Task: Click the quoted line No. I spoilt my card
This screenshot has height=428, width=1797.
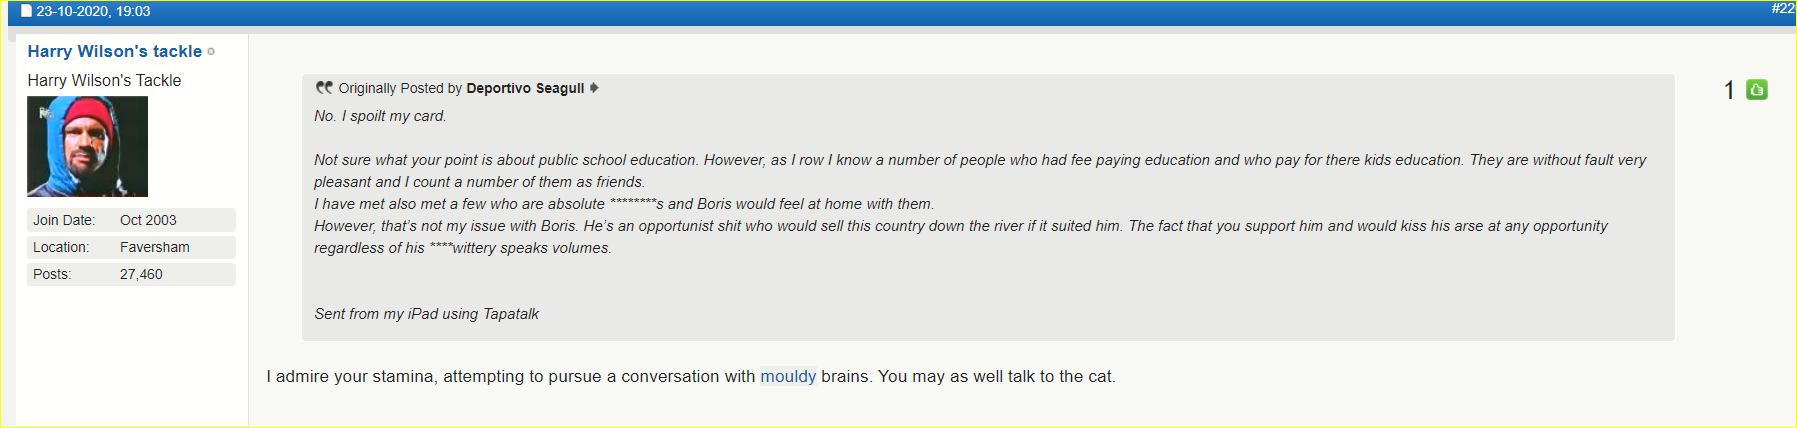Action: [380, 116]
